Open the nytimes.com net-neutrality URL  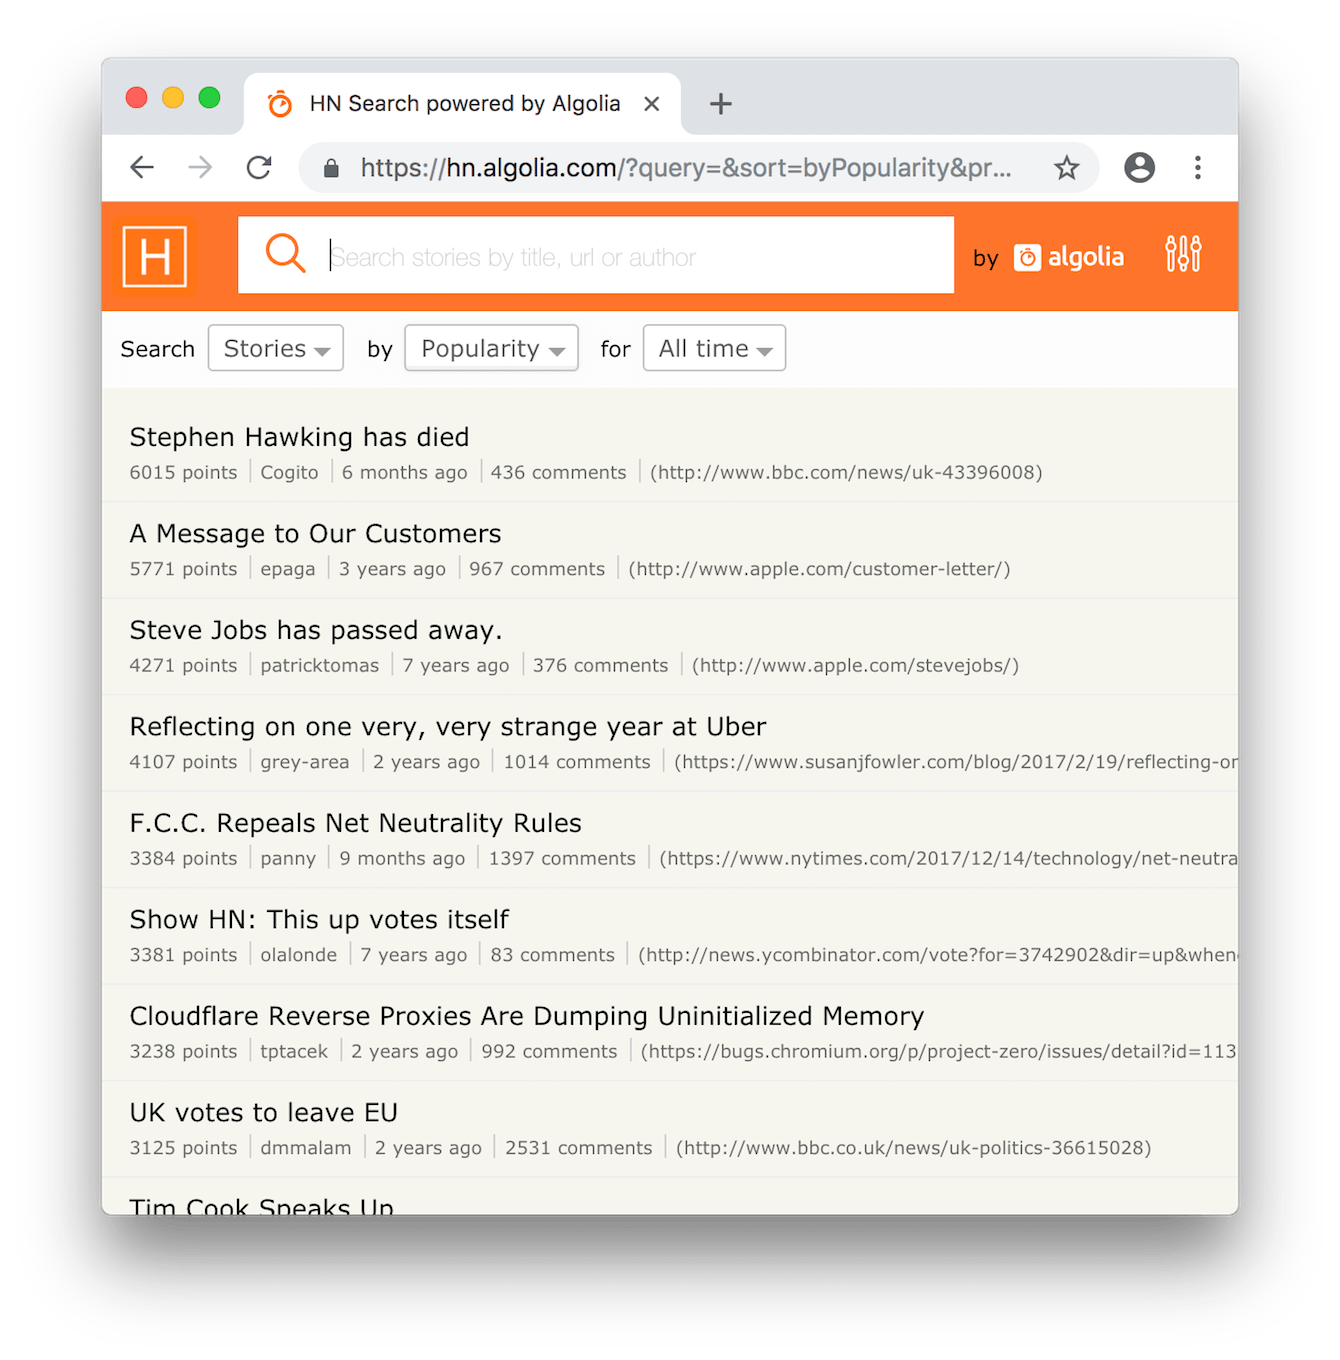point(948,858)
